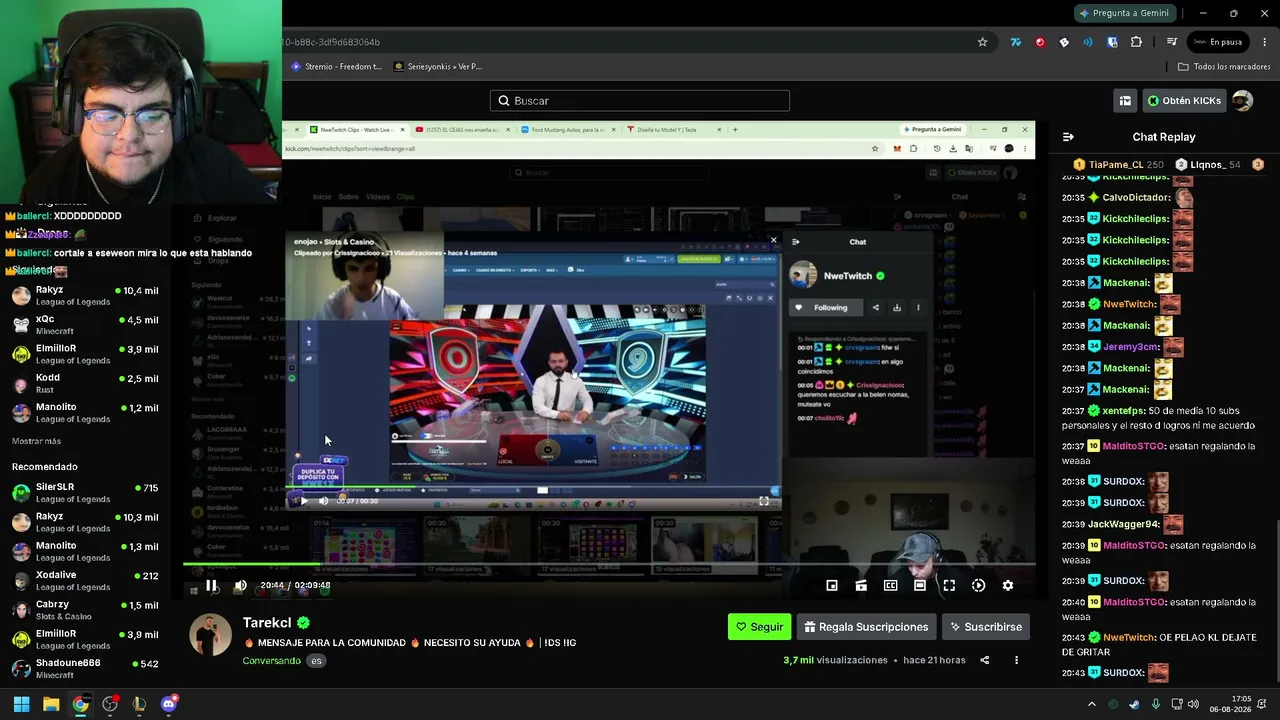
Task: Click the TiaPame_CL top gifter entry
Action: (x=1118, y=164)
